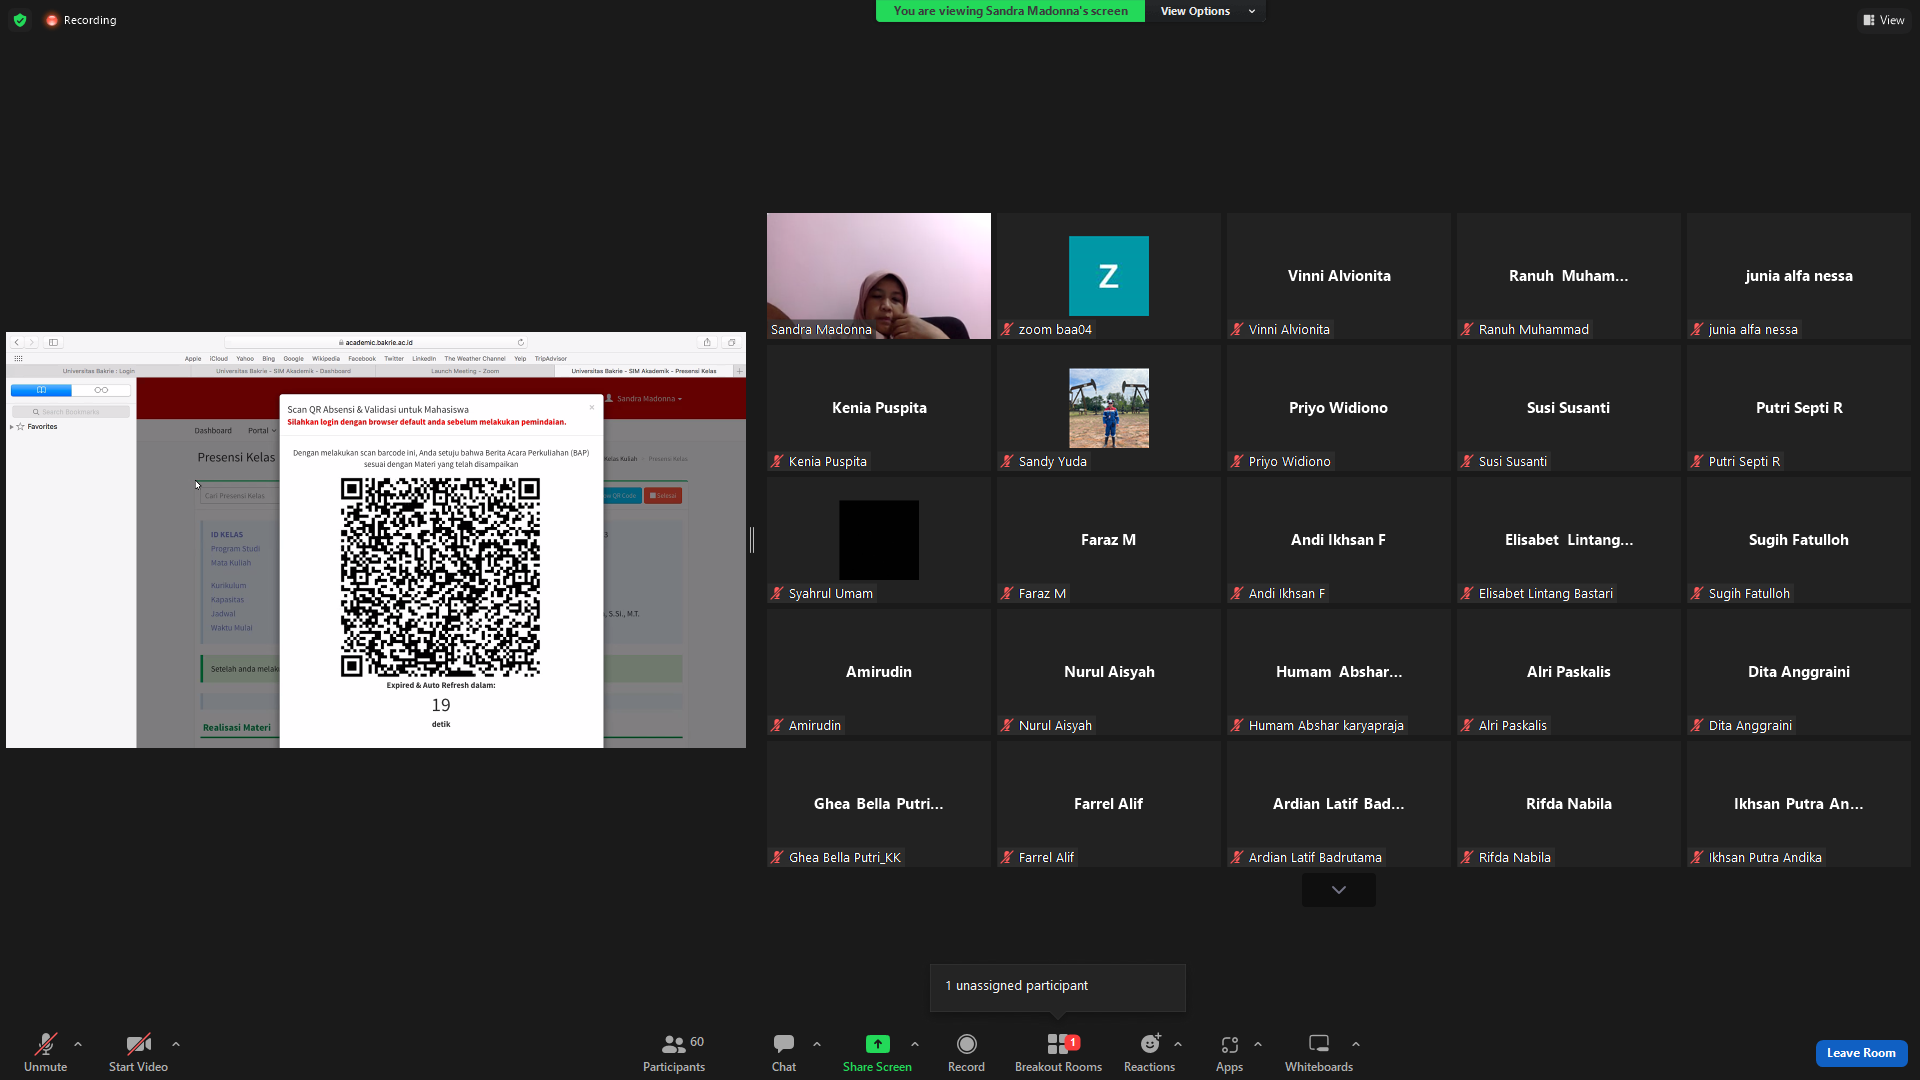Switch to the Launch Meeting - Zoom tab
This screenshot has height=1080, width=1920.
point(465,371)
